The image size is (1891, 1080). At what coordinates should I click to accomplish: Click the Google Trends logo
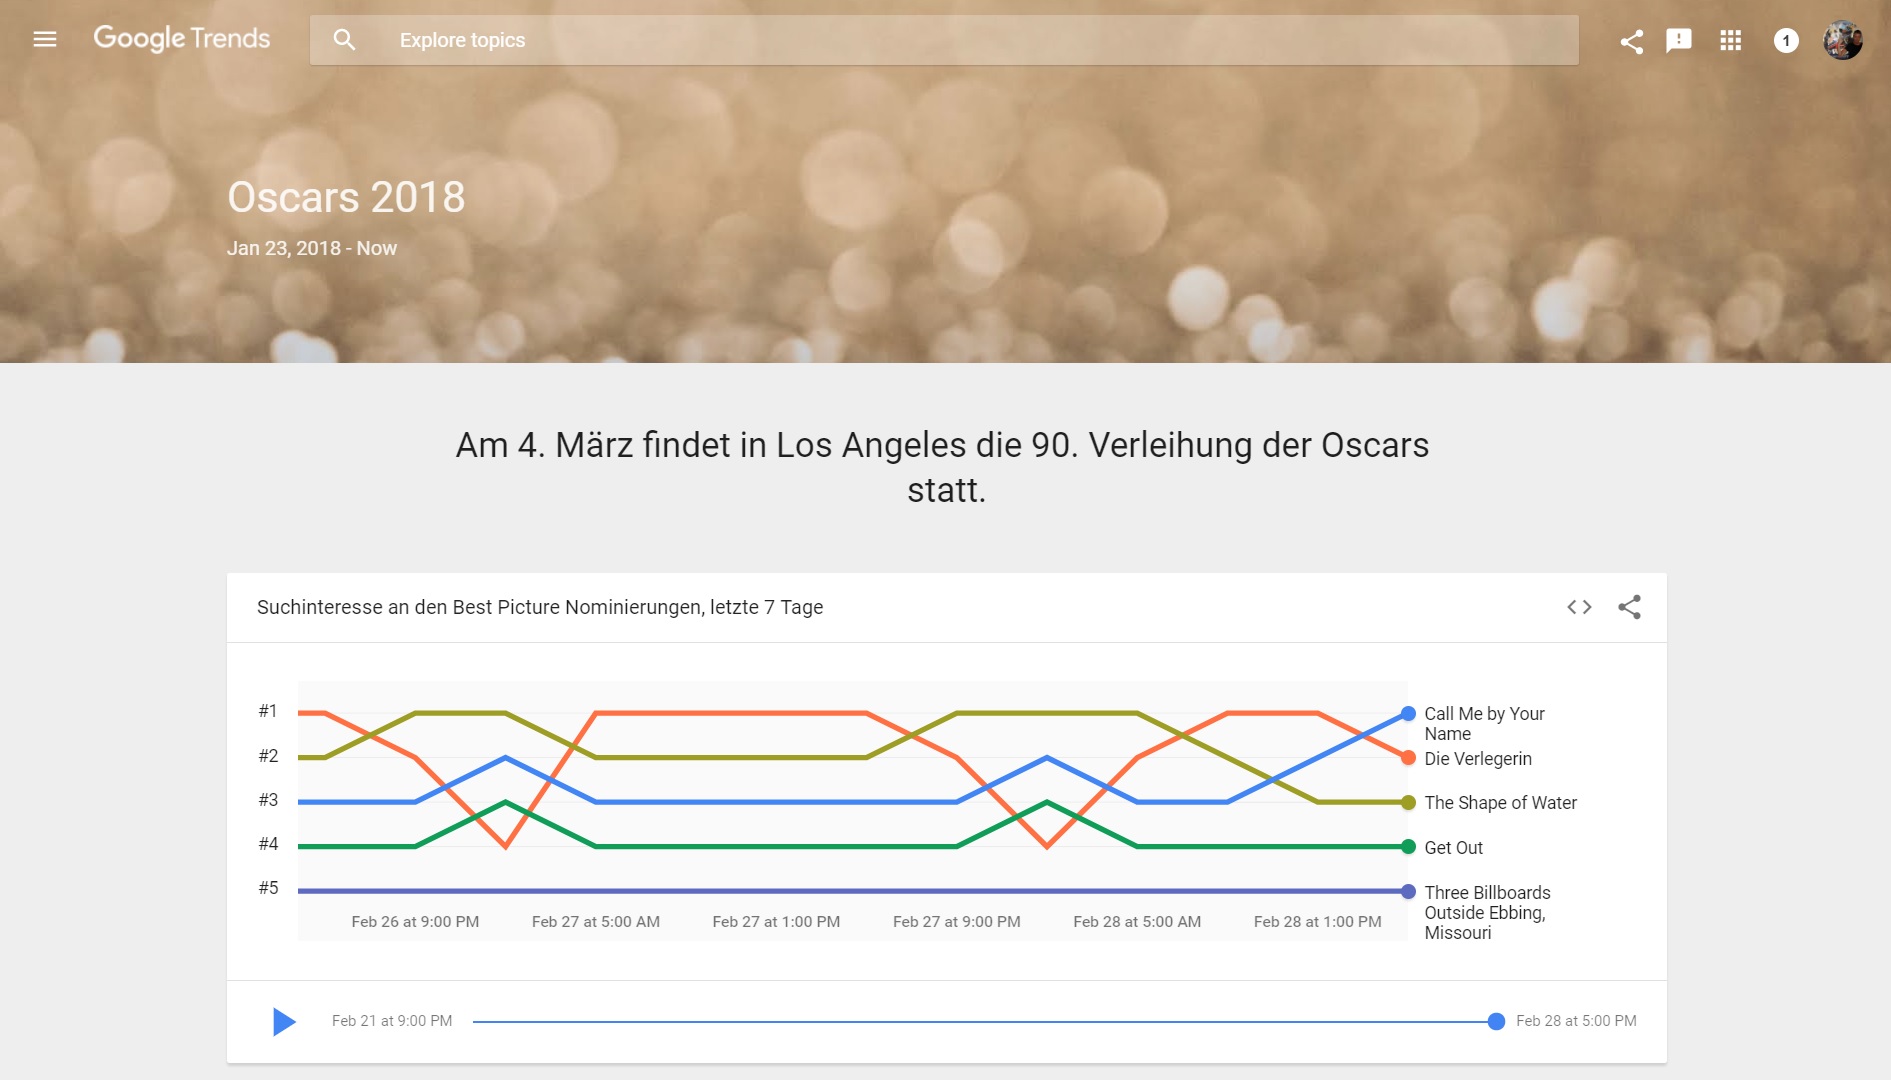(x=182, y=39)
